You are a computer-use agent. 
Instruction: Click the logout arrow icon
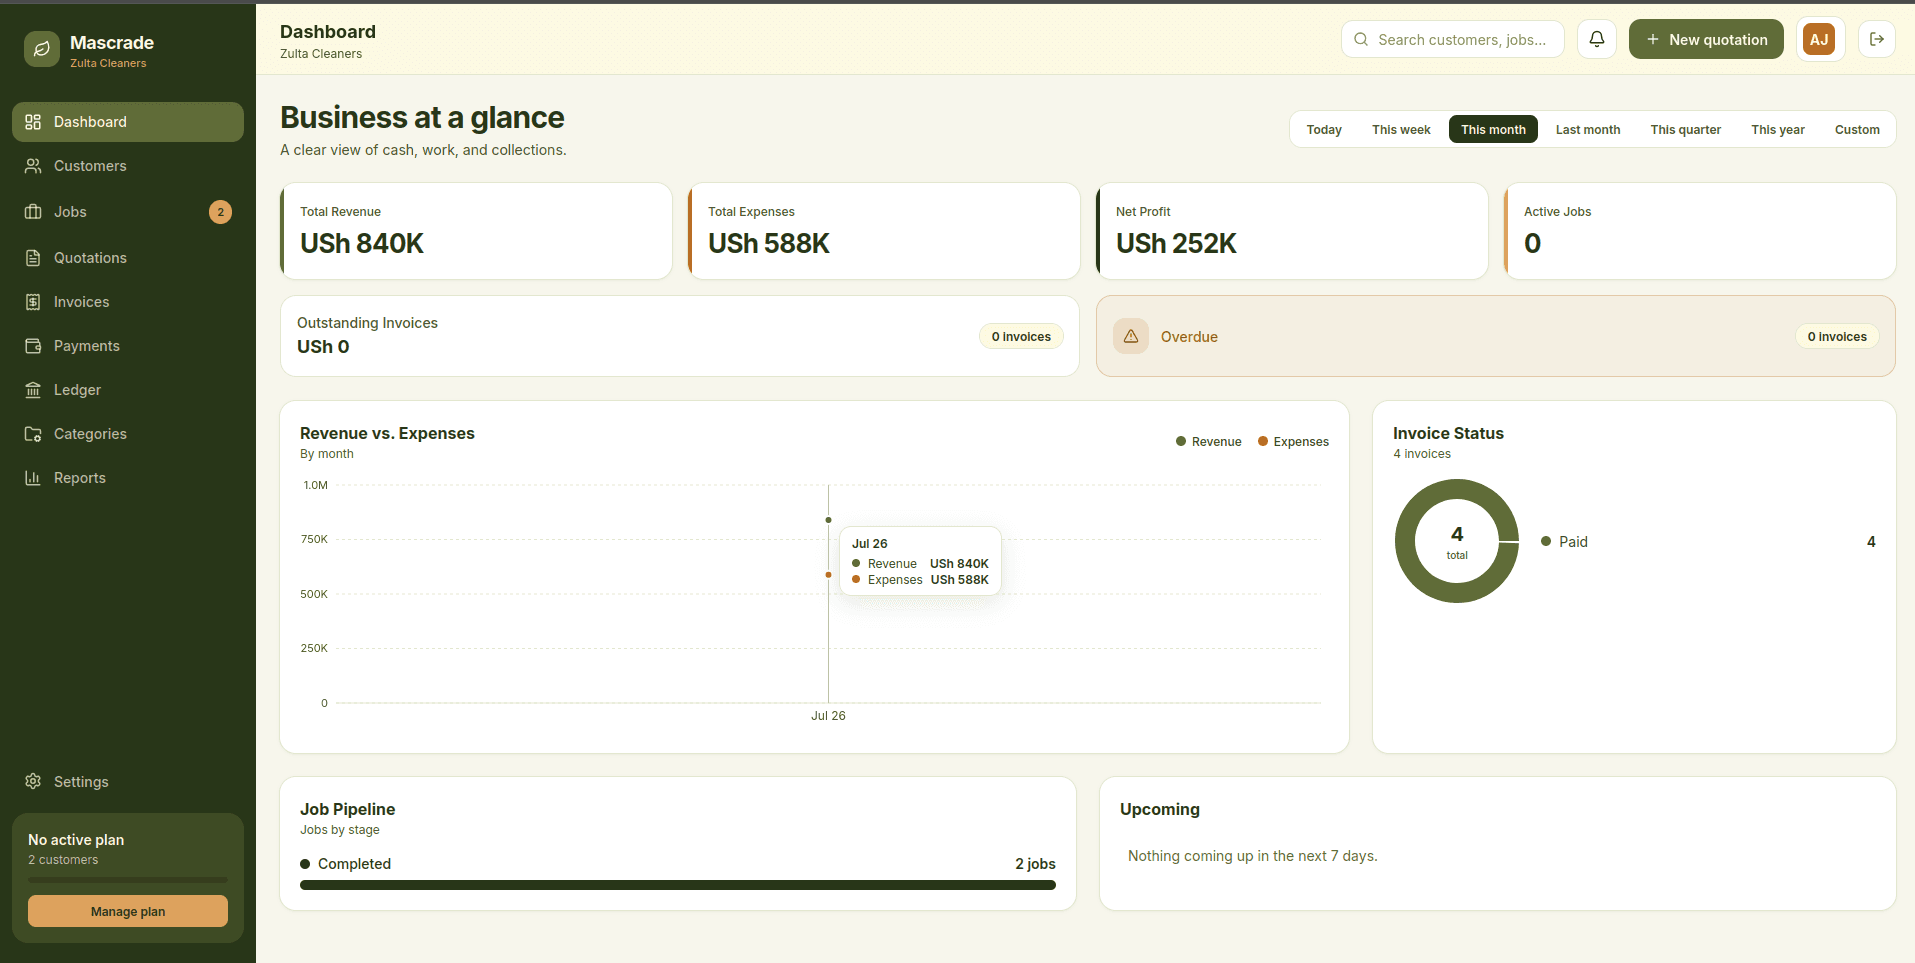1877,39
